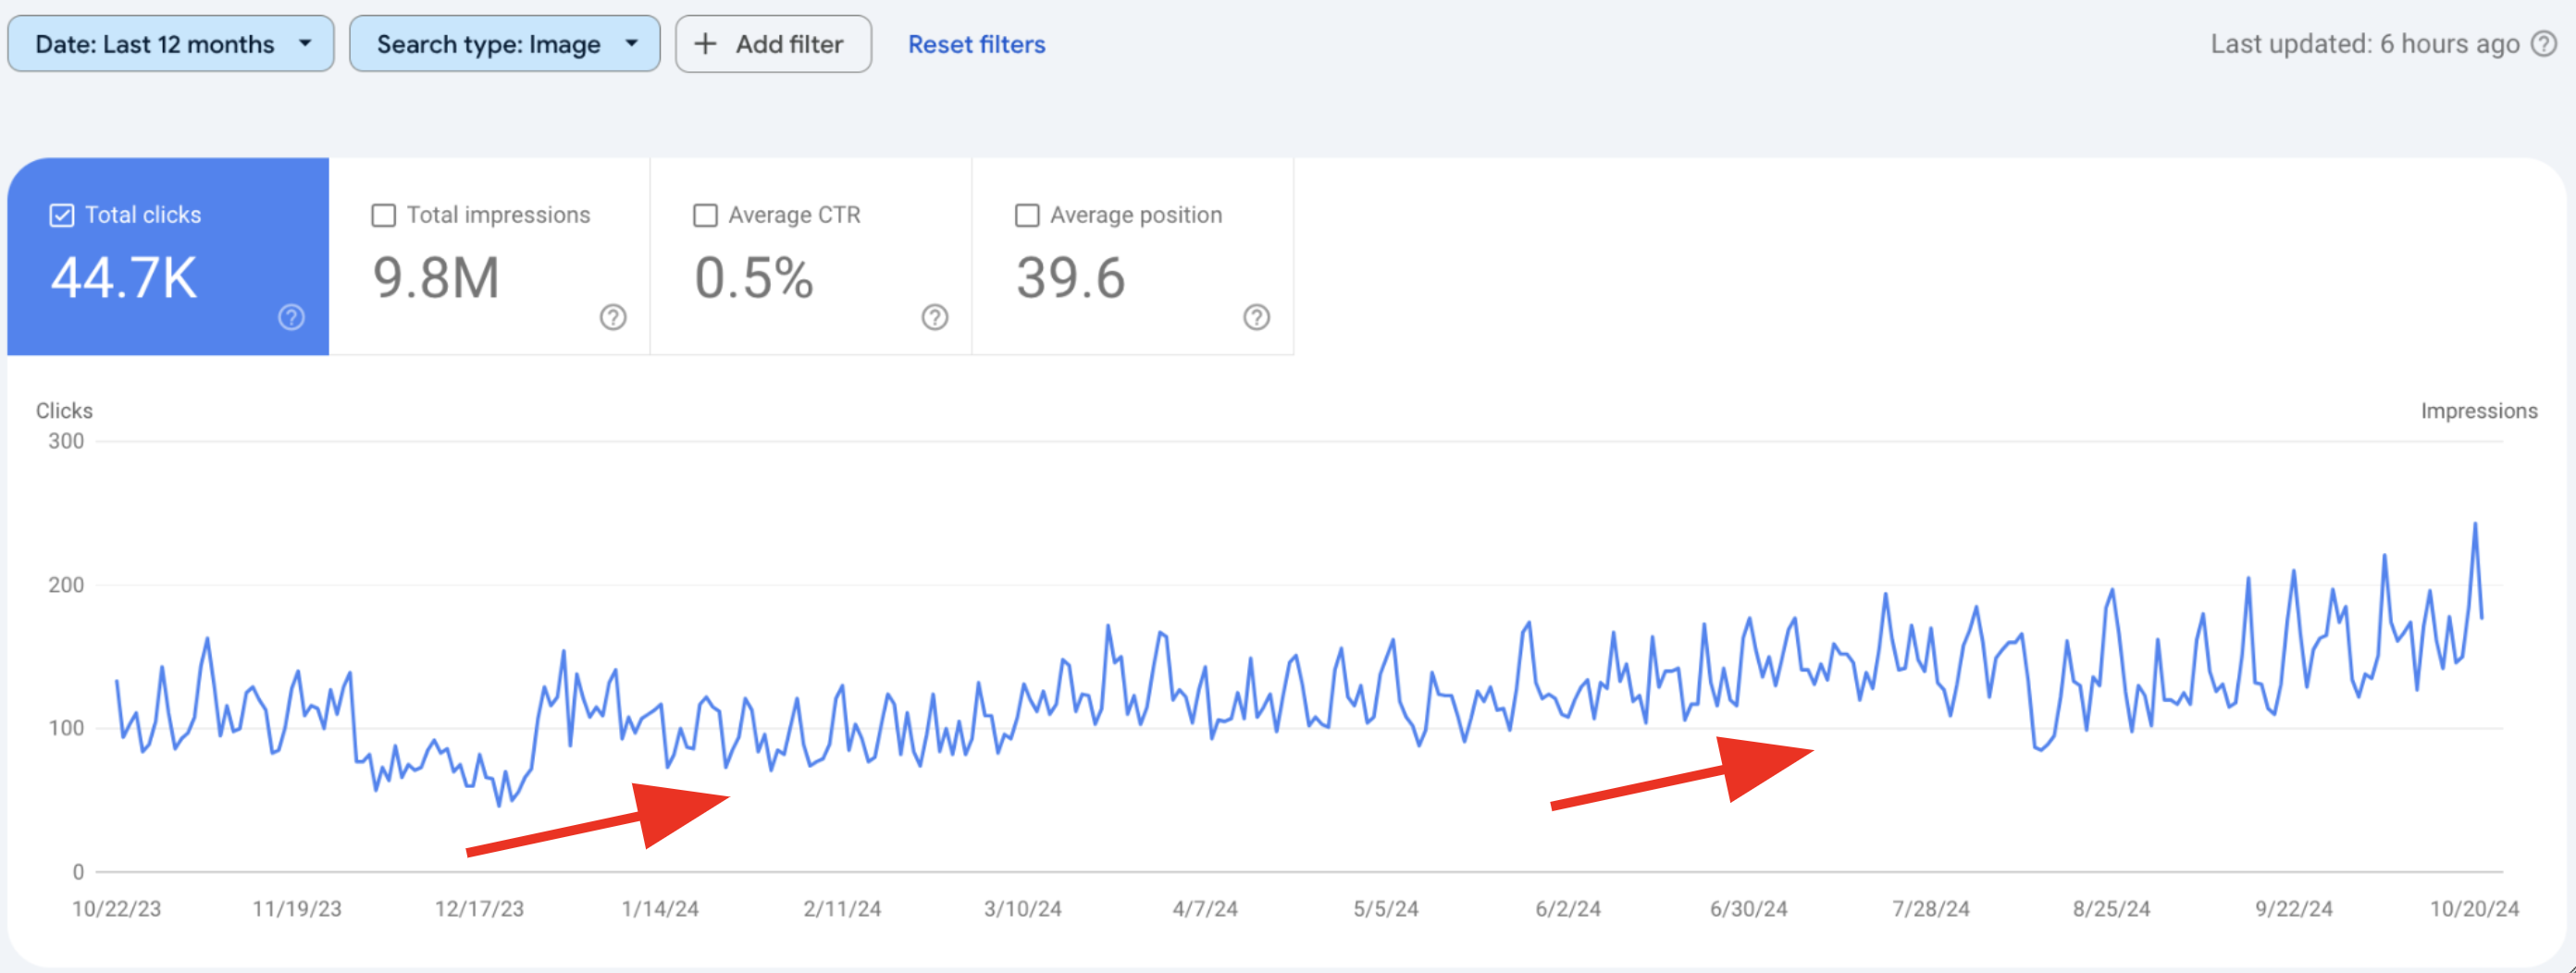Open help icon on Average CTR card
2576x973 pixels.
coord(935,317)
